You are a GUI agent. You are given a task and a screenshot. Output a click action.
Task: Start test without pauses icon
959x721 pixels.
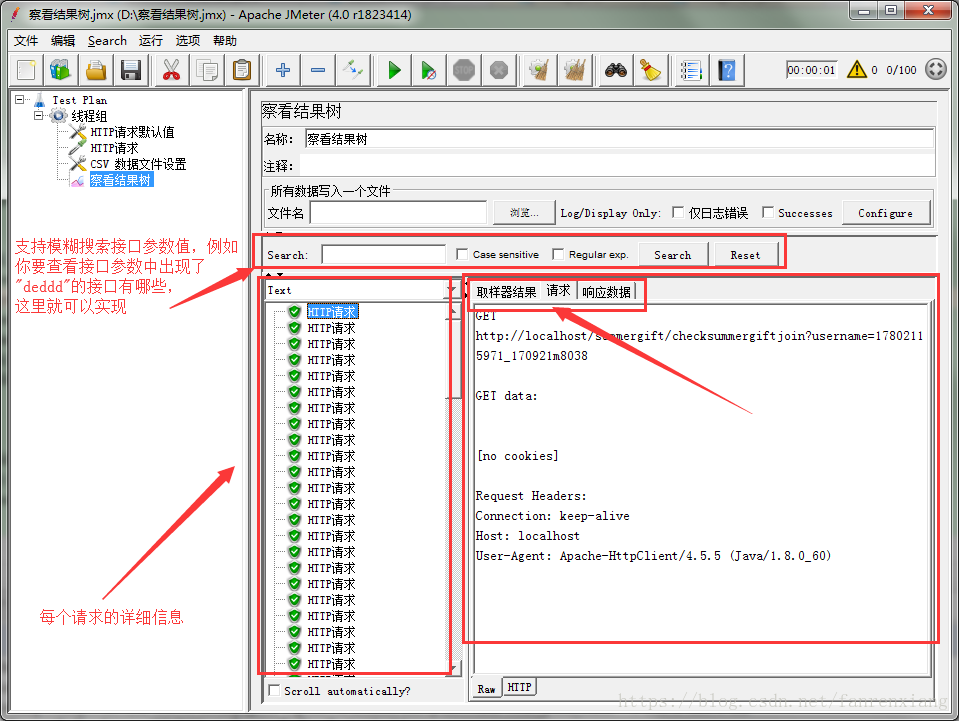(x=429, y=70)
